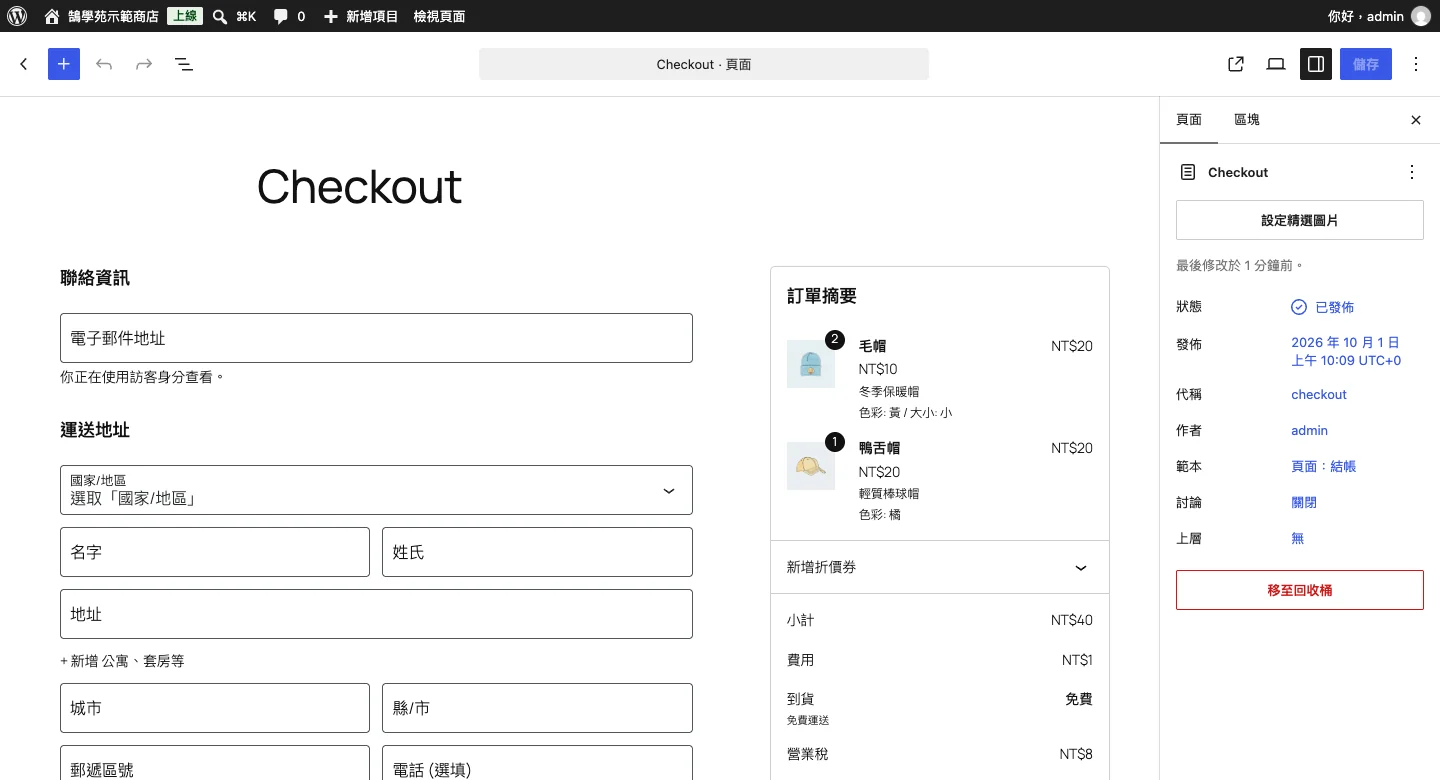Toggle the blue block inserter plus button
1440x780 pixels.
click(x=64, y=64)
